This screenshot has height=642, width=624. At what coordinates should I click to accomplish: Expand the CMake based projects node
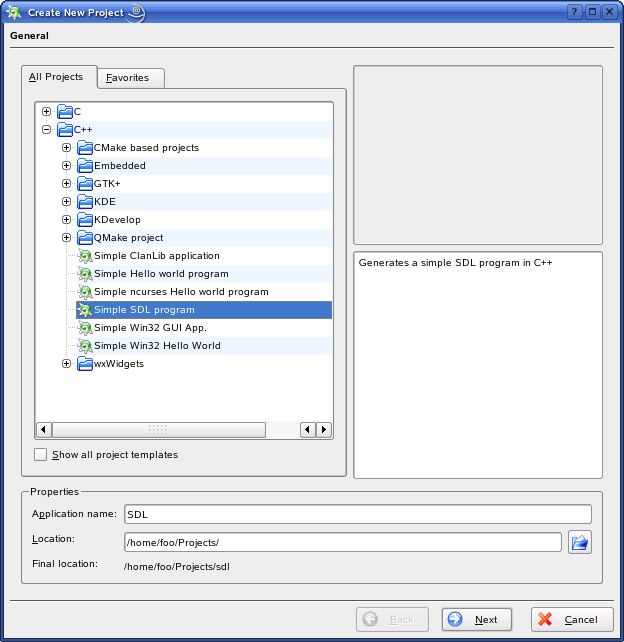point(66,147)
